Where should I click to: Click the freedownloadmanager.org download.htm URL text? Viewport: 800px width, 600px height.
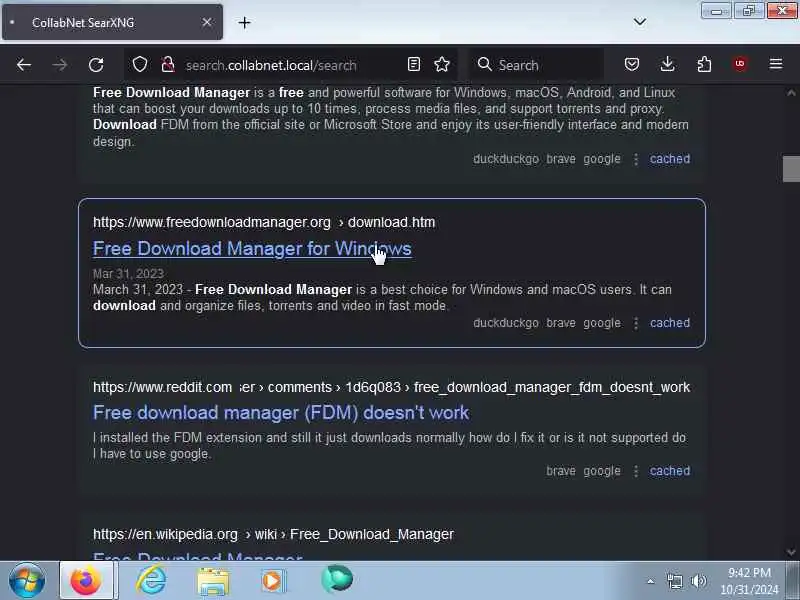click(x=264, y=222)
